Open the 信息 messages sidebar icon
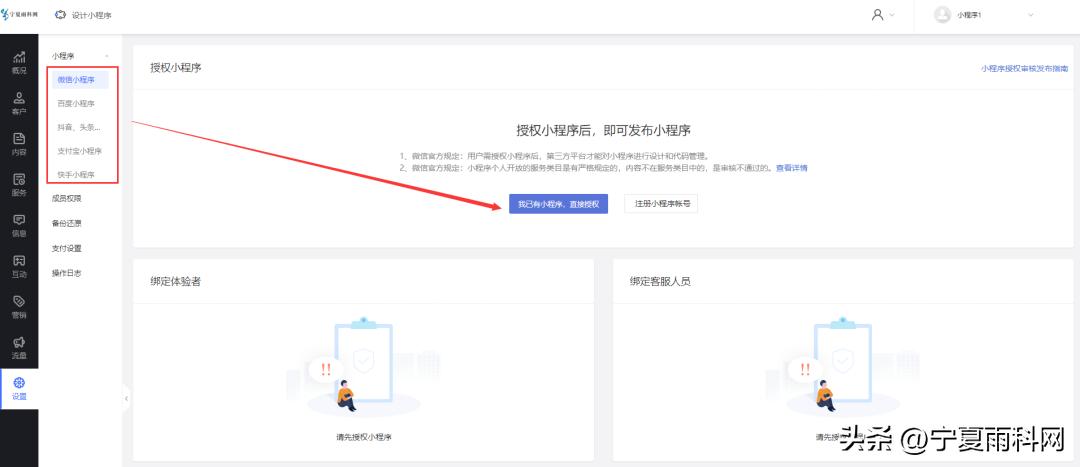Screen dimensions: 1080x467 pos(19,225)
